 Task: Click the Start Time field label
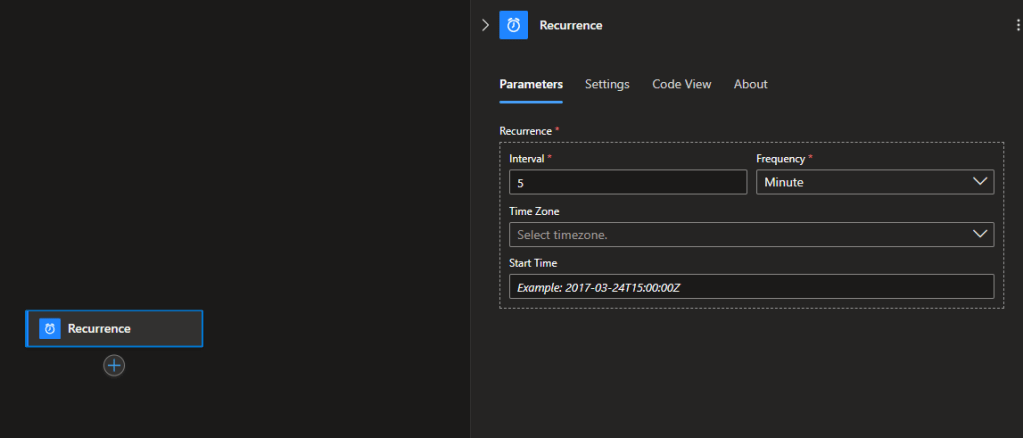click(533, 263)
